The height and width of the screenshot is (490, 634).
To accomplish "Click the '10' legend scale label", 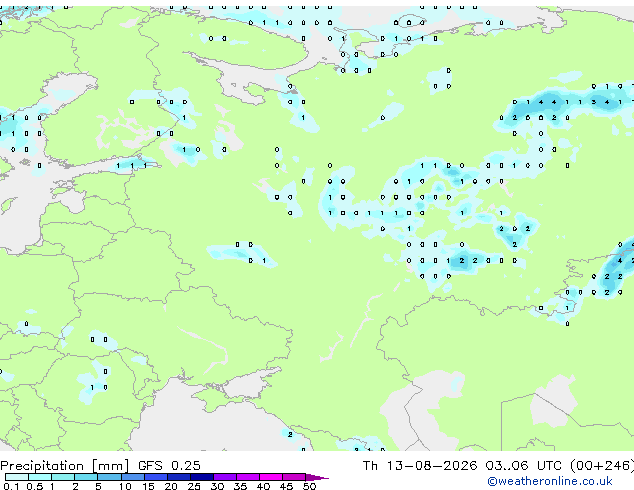I will click(125, 486).
